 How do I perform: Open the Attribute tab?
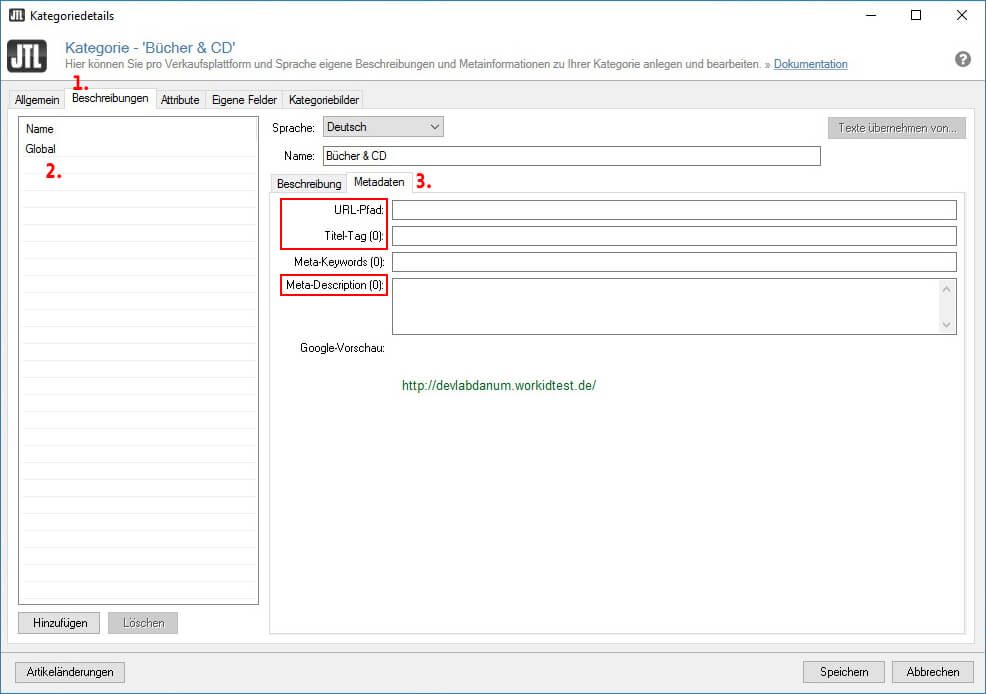coord(180,100)
